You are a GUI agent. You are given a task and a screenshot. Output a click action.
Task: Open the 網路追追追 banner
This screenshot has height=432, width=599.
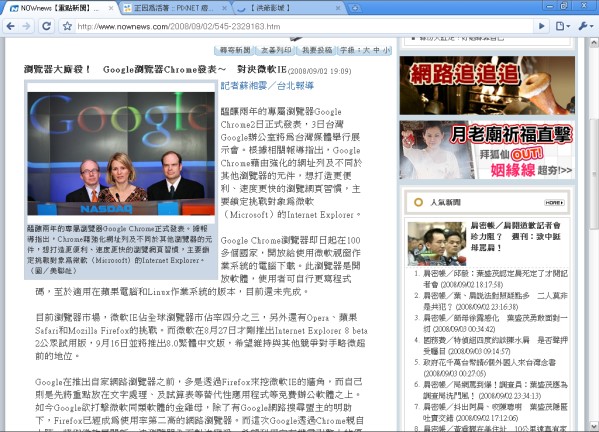(x=487, y=85)
